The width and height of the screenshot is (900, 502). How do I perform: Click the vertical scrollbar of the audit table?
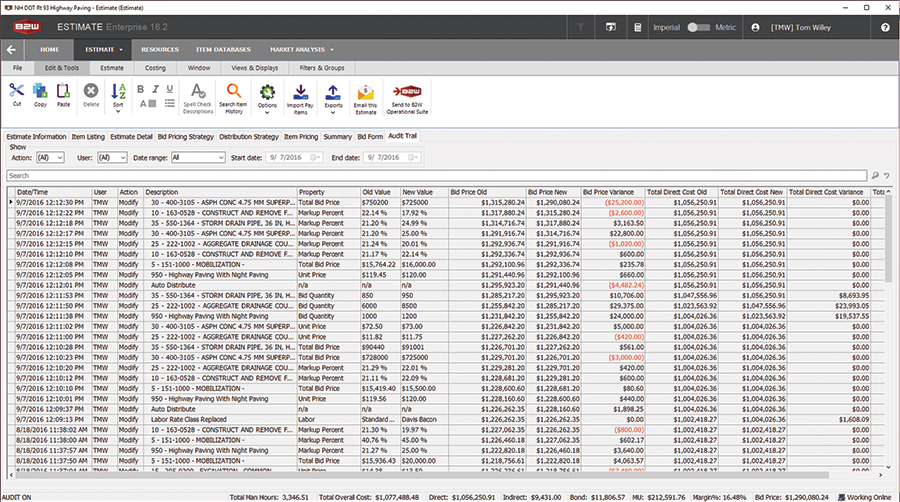(889, 241)
